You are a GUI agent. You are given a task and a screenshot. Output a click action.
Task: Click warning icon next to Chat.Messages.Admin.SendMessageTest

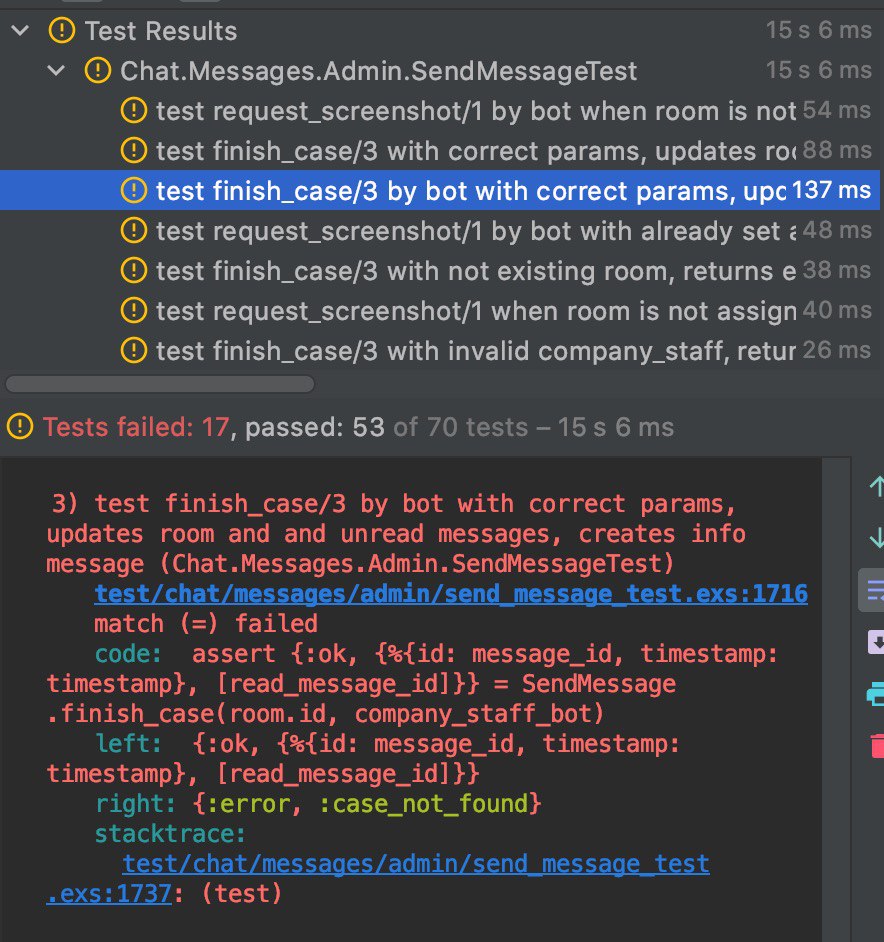(98, 71)
